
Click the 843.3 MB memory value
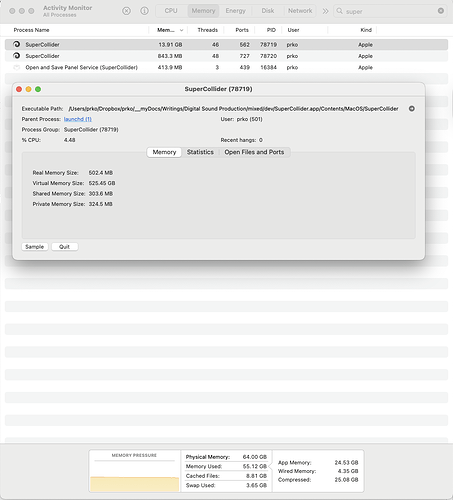(x=170, y=56)
